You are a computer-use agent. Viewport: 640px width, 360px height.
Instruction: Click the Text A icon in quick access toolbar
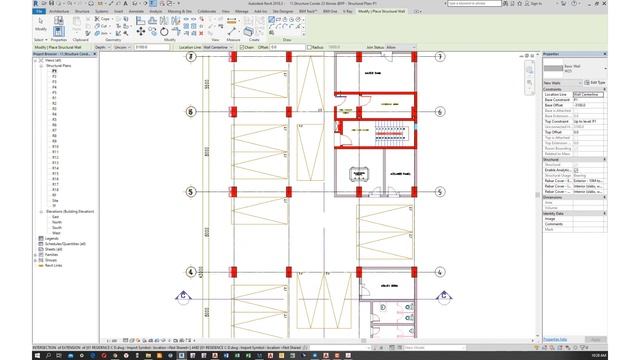point(125,3)
